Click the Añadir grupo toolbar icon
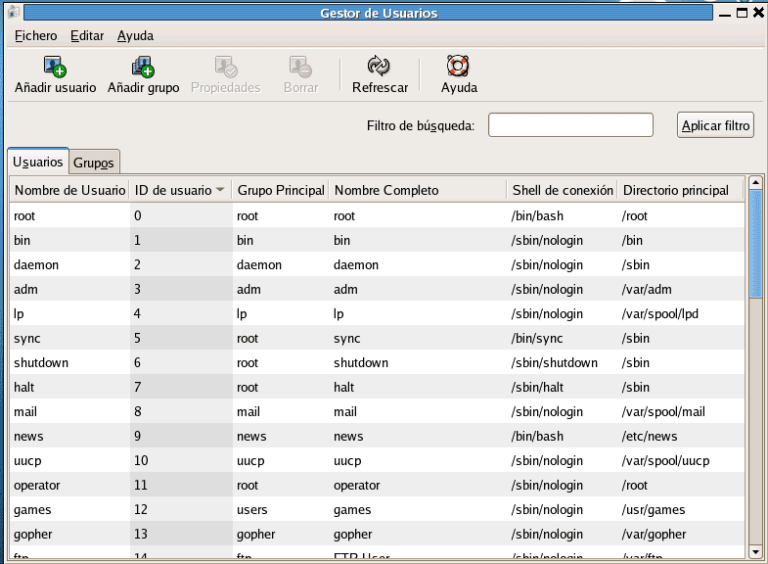This screenshot has height=564, width=768. [143, 67]
